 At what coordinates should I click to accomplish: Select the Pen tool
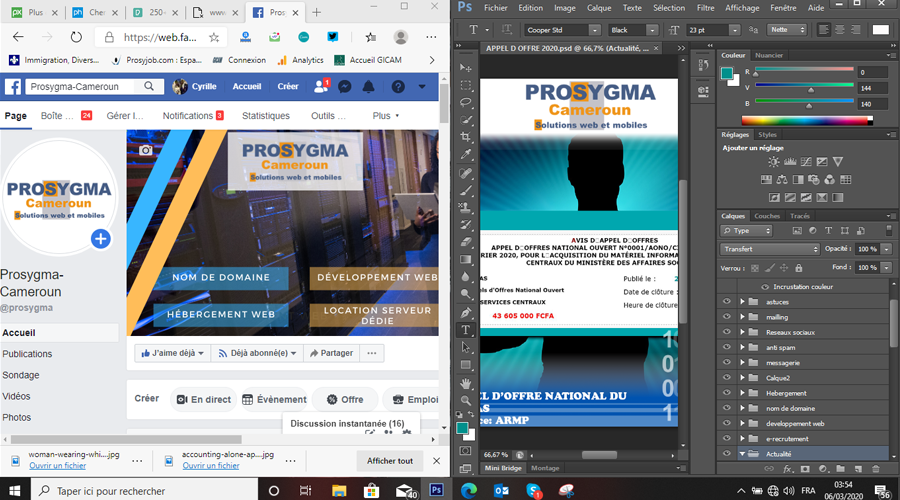(465, 313)
